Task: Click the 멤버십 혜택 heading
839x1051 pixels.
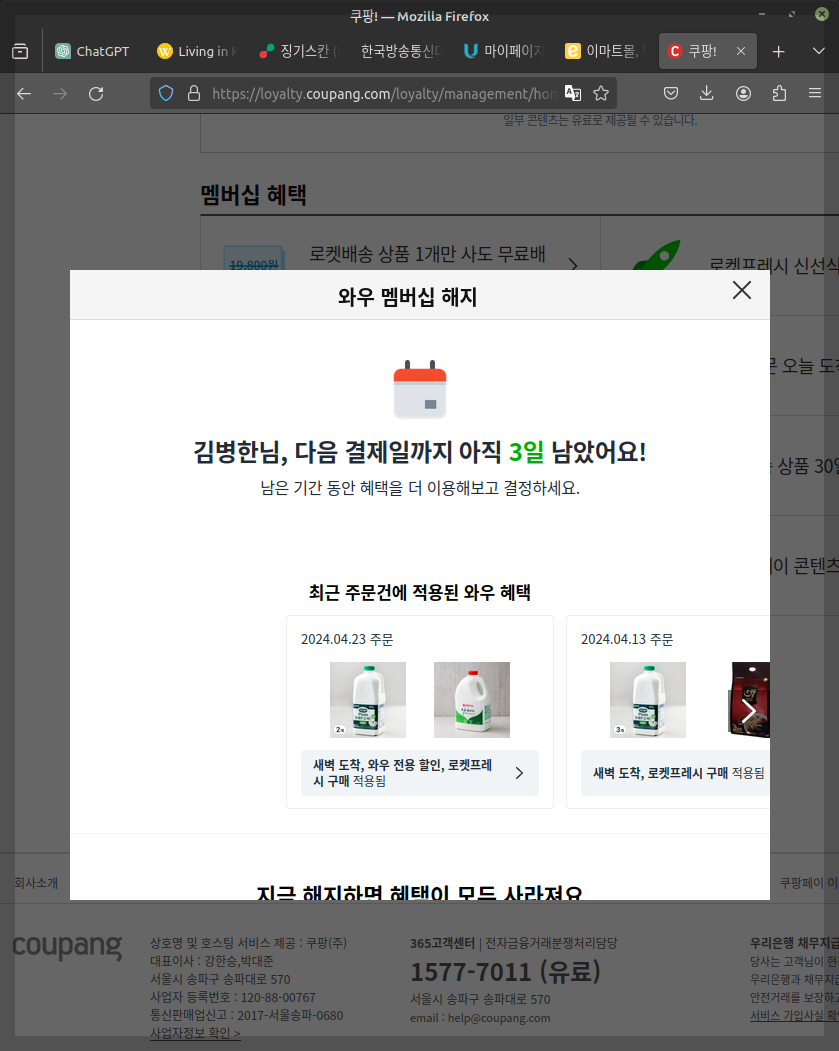Action: coord(253,195)
